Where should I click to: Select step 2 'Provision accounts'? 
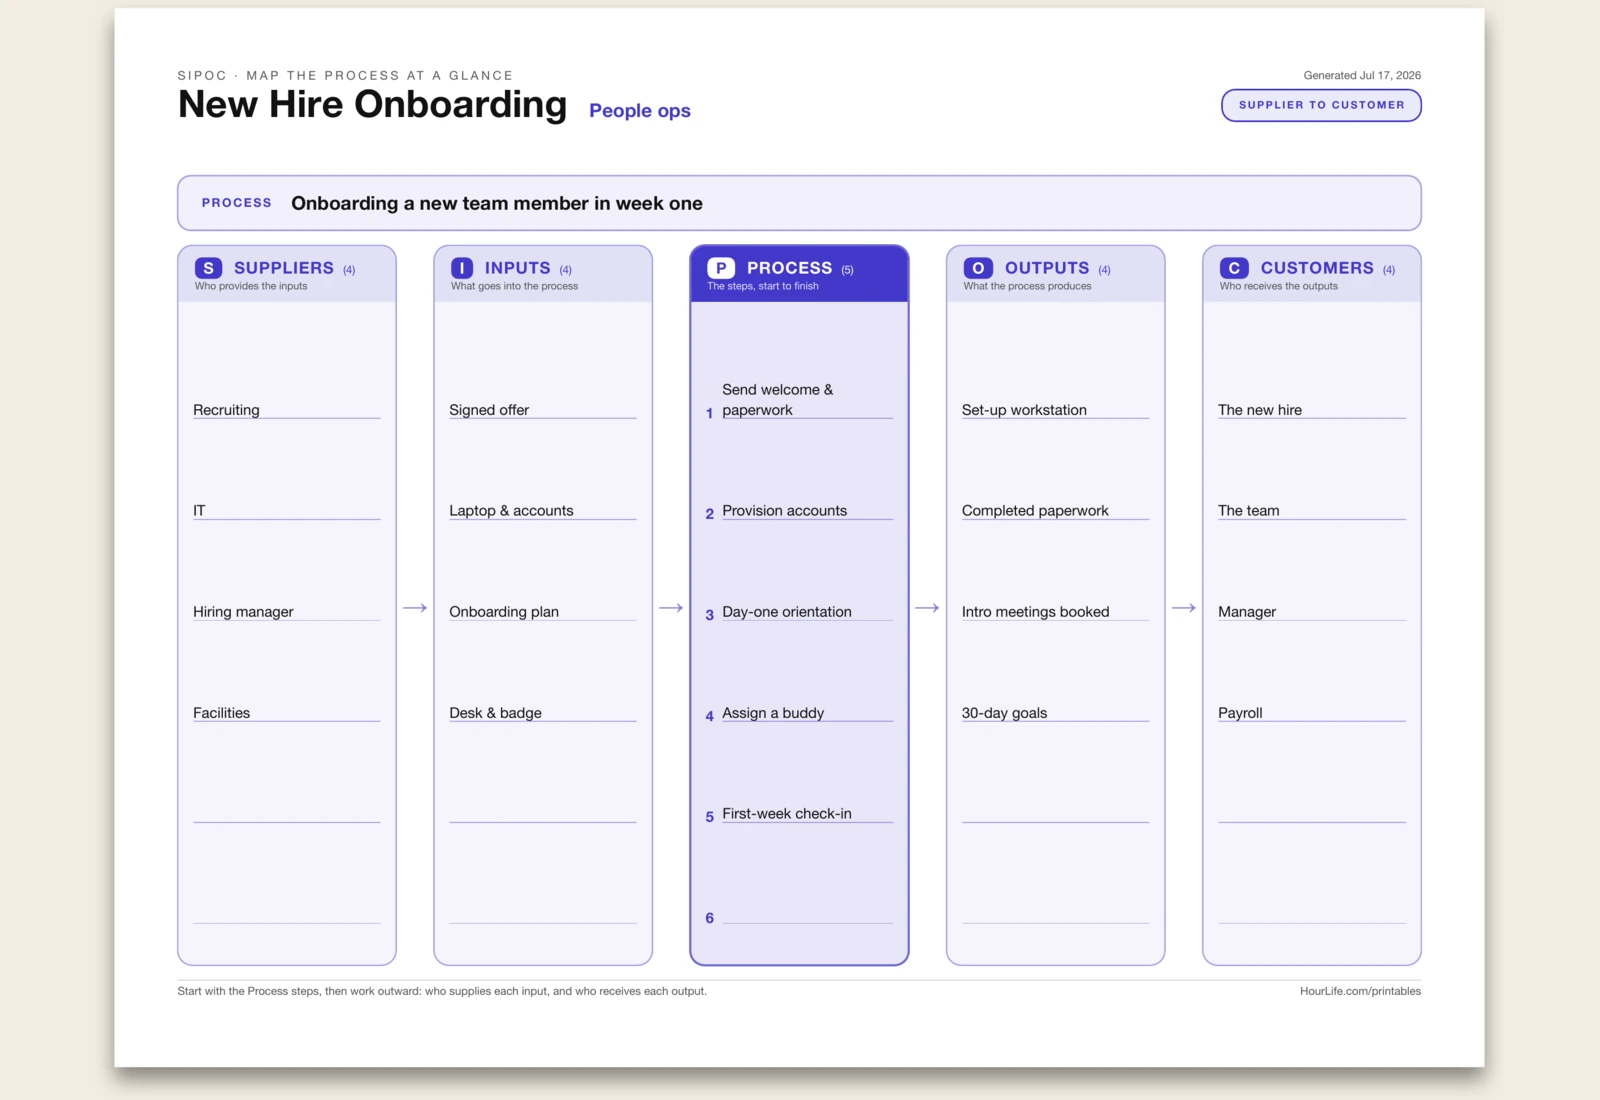click(x=784, y=511)
